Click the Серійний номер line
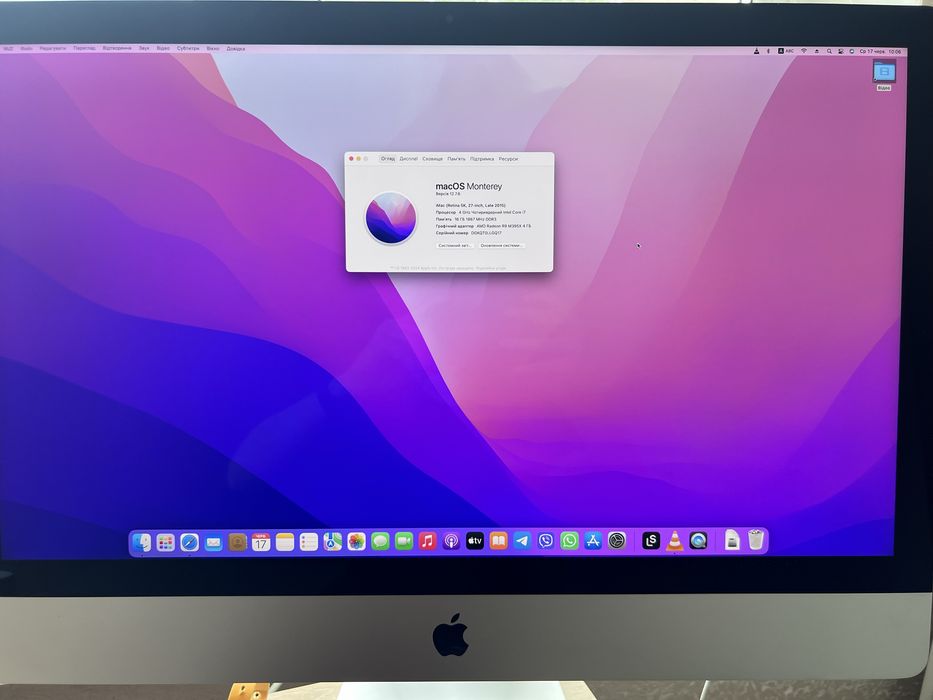Image resolution: width=933 pixels, height=700 pixels. pyautogui.click(x=469, y=233)
